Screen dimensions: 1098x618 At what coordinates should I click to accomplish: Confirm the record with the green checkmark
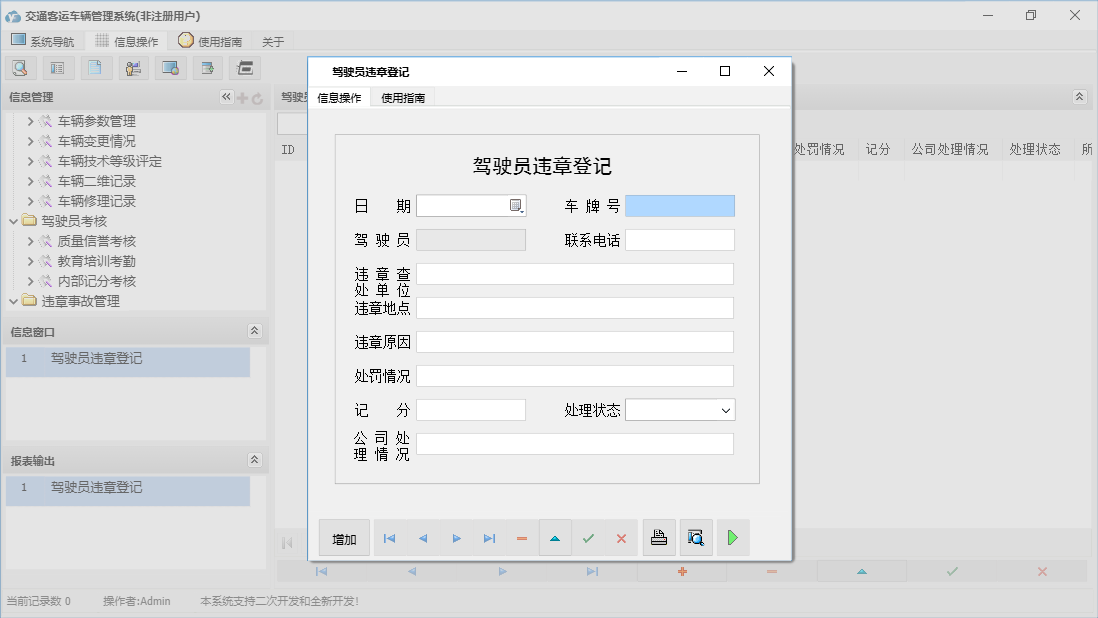588,537
